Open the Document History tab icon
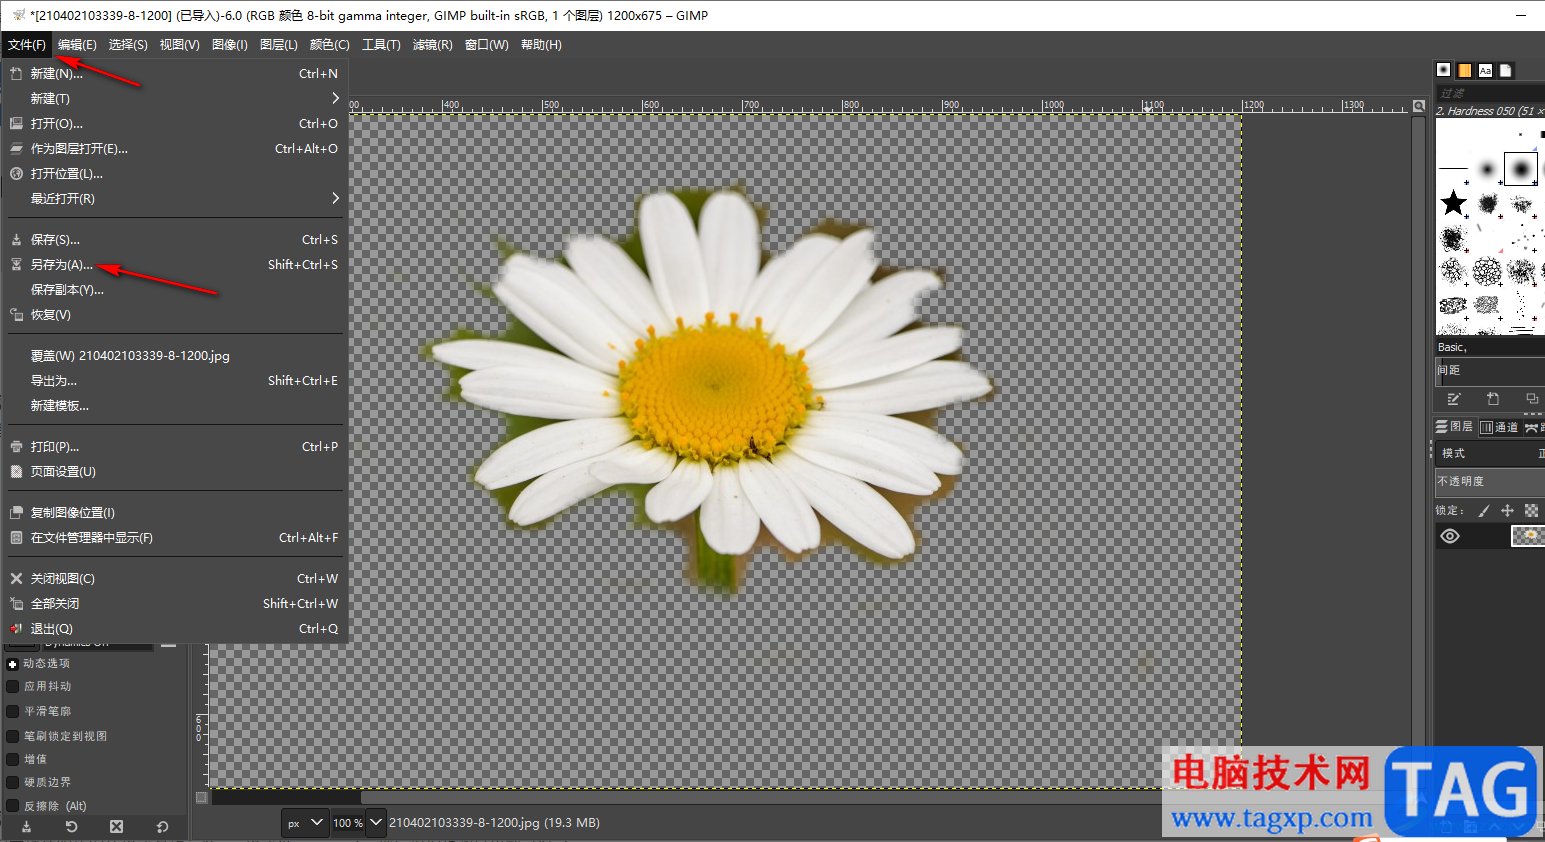The height and width of the screenshot is (842, 1545). click(1506, 70)
